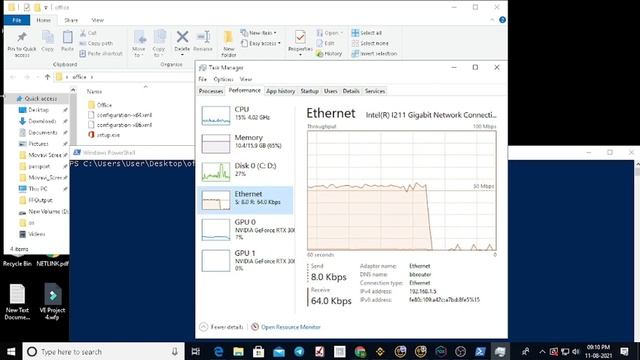Click the Name column header

[94, 91]
